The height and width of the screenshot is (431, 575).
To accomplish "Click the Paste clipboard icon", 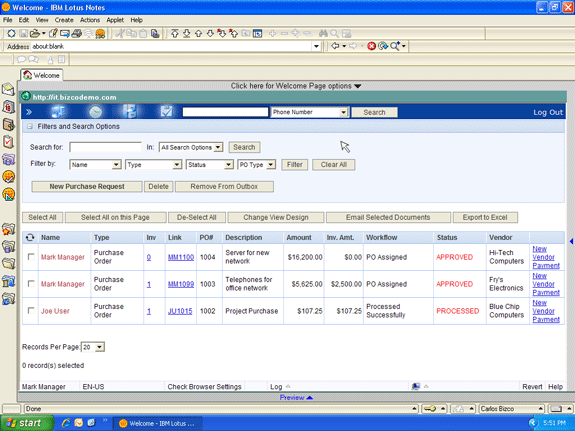I will pyautogui.click(x=143, y=34).
